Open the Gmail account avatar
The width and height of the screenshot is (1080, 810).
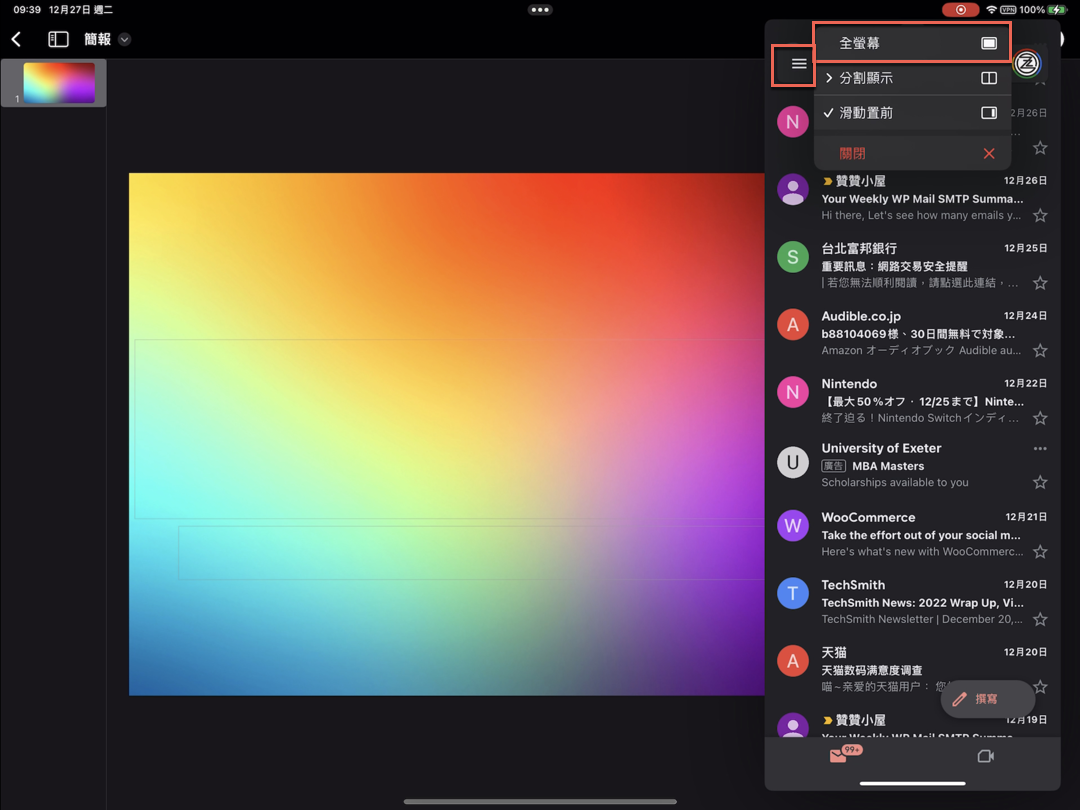(1027, 64)
